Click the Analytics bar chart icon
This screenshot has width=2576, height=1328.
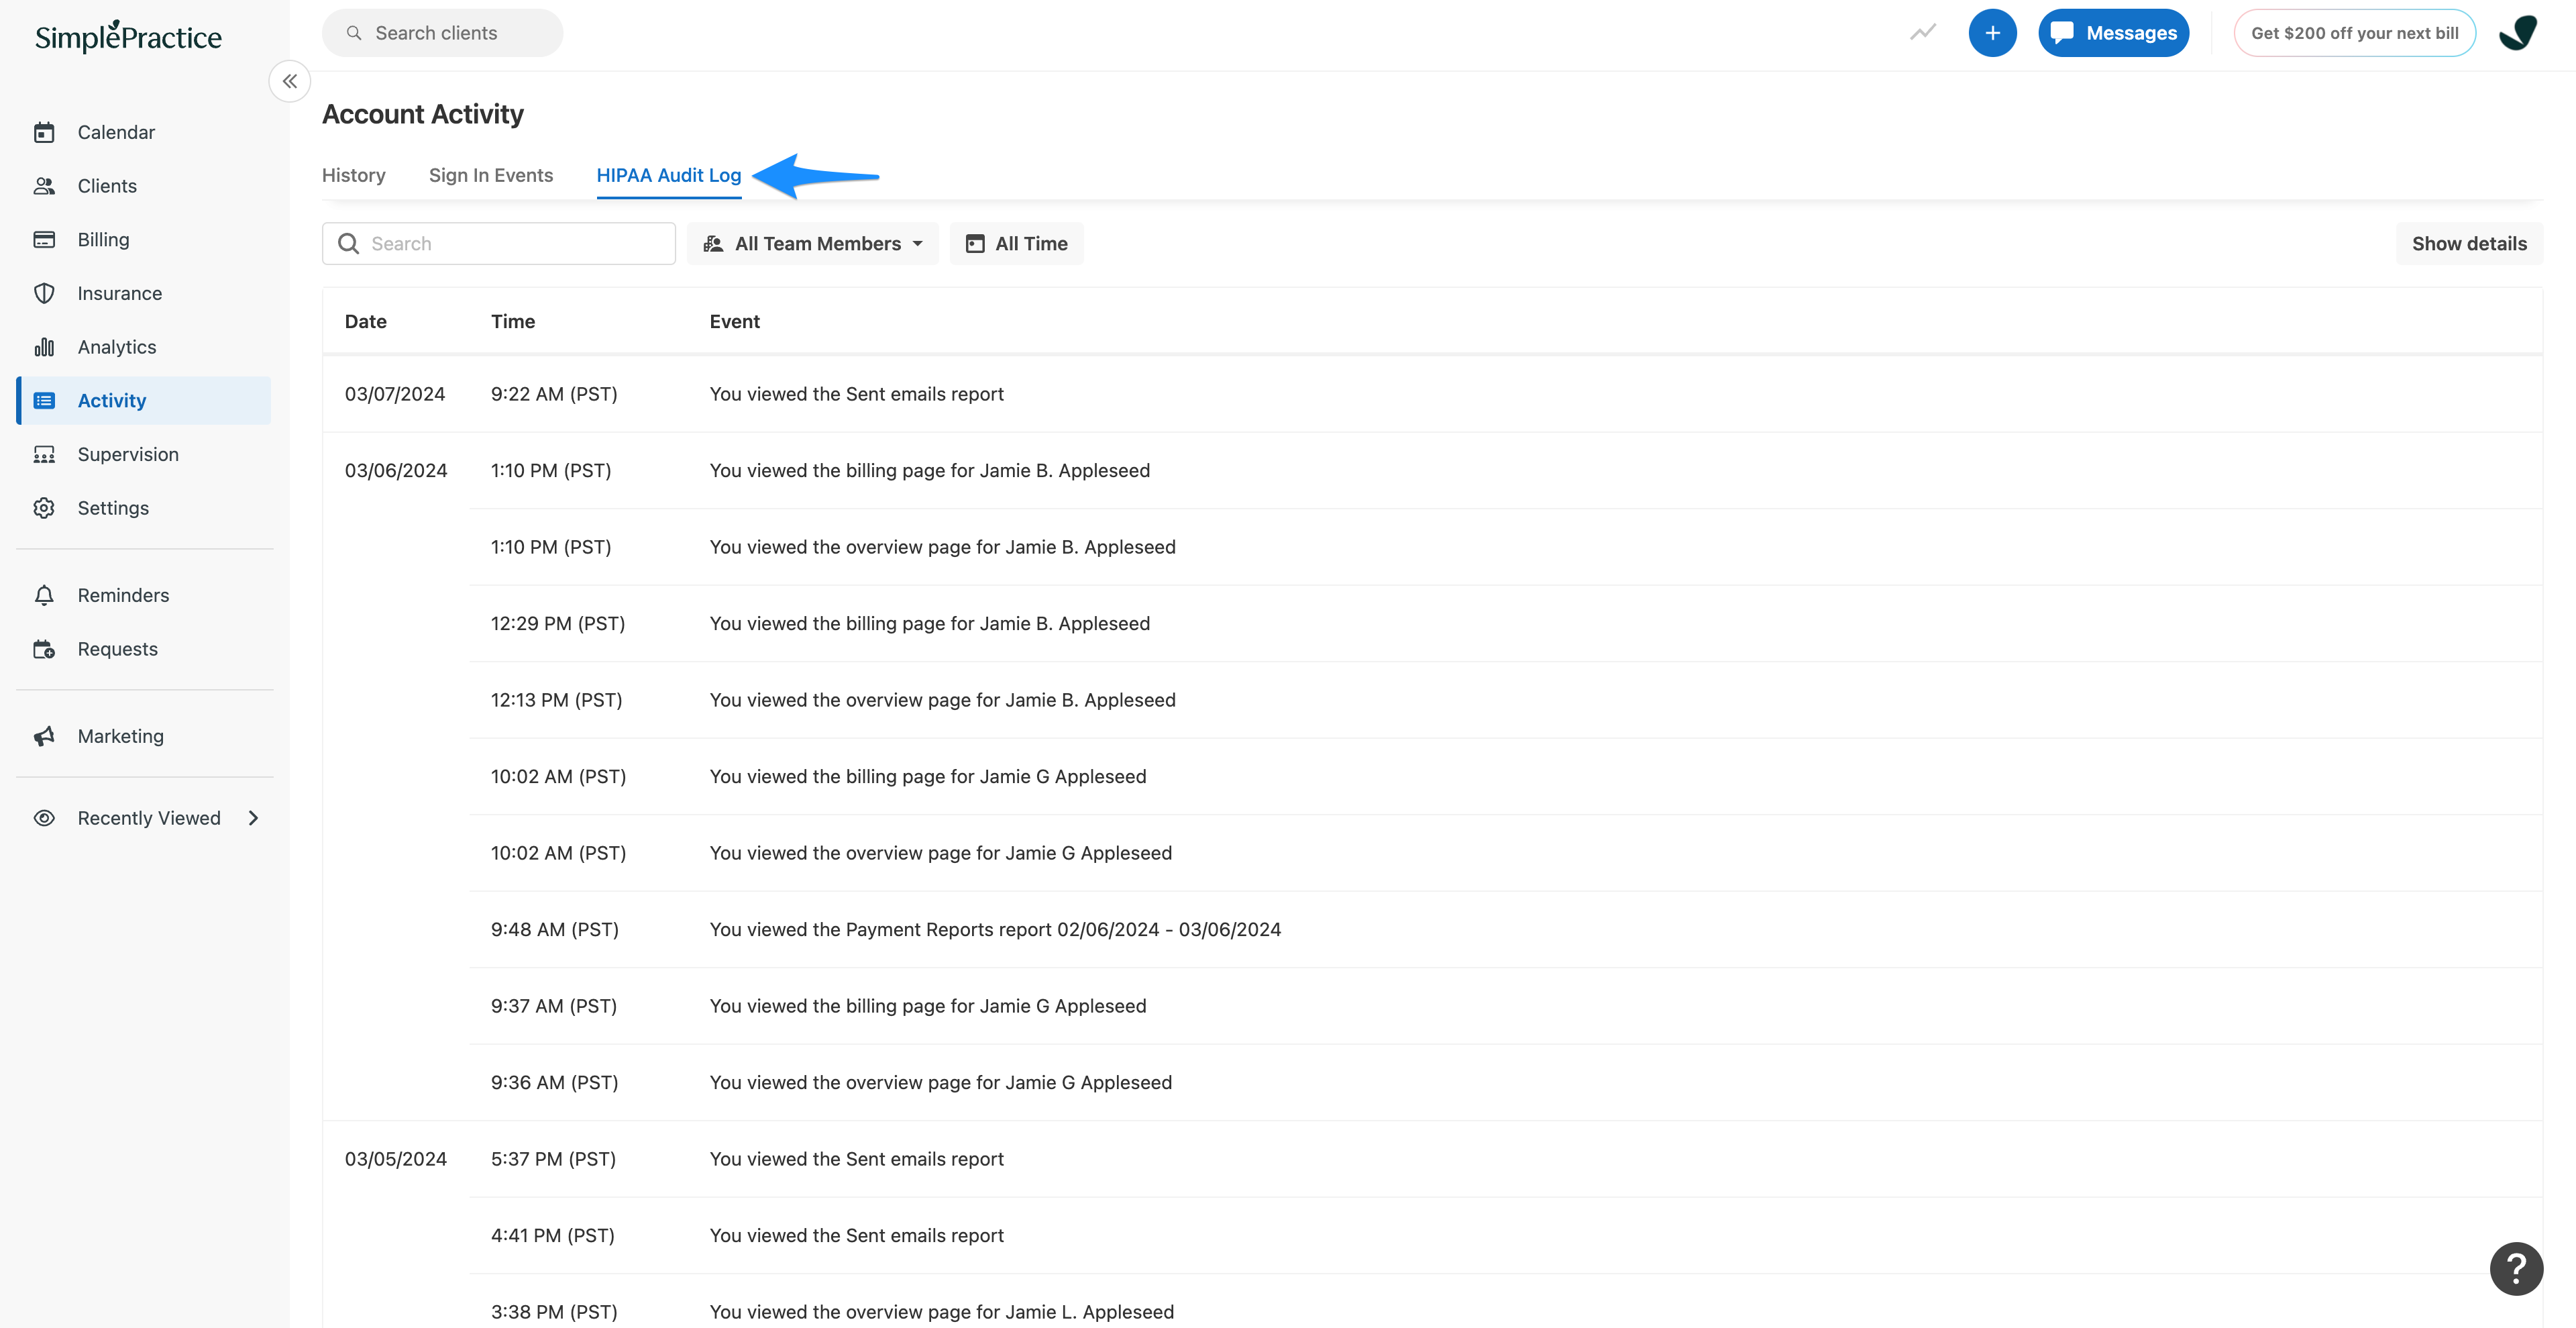(44, 347)
